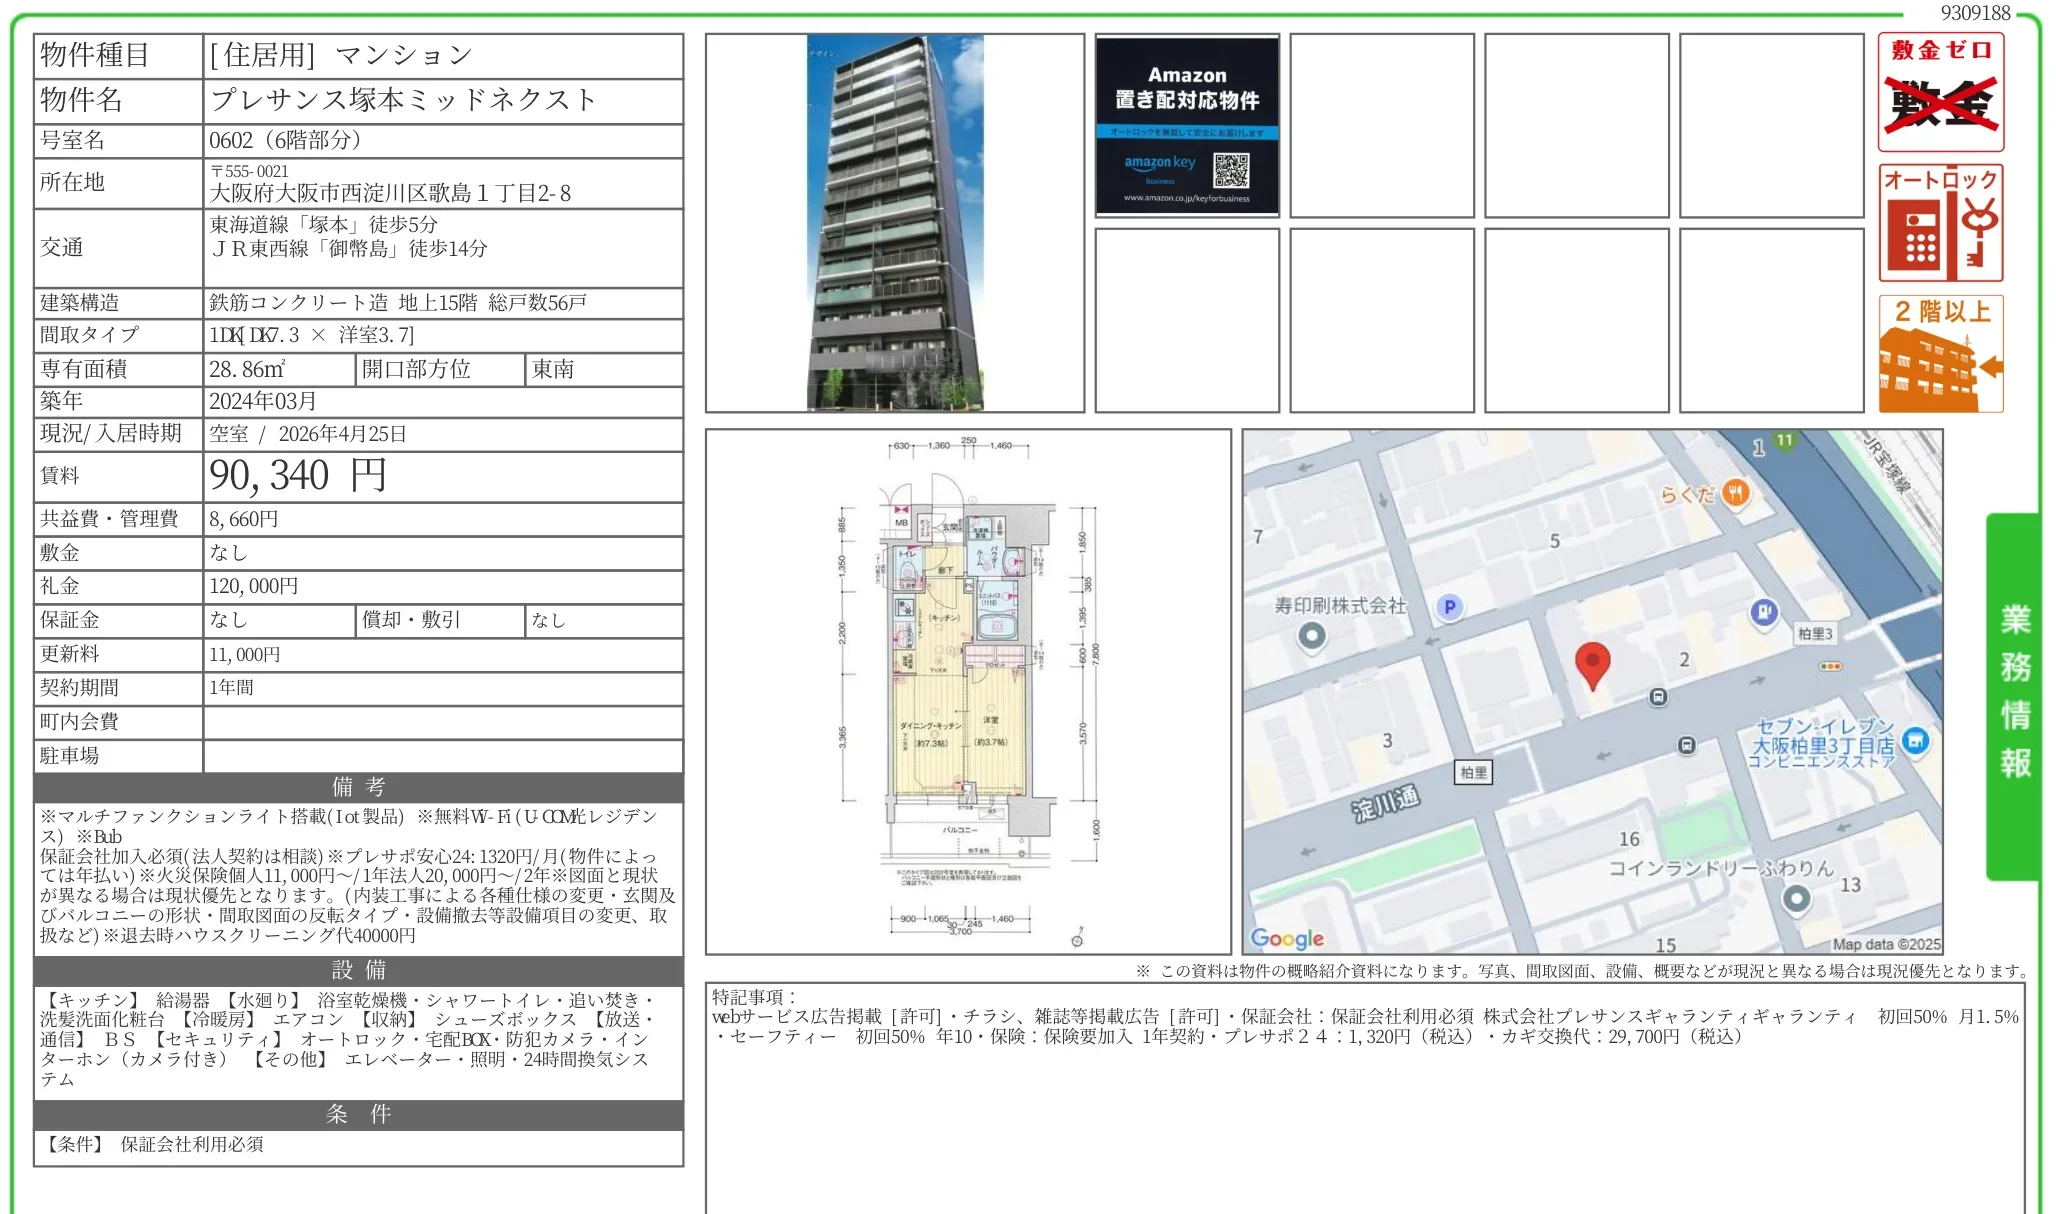The image size is (2056, 1214).
Task: Click the 寿印刷株式会社 gray map marker
Action: coord(1311,635)
